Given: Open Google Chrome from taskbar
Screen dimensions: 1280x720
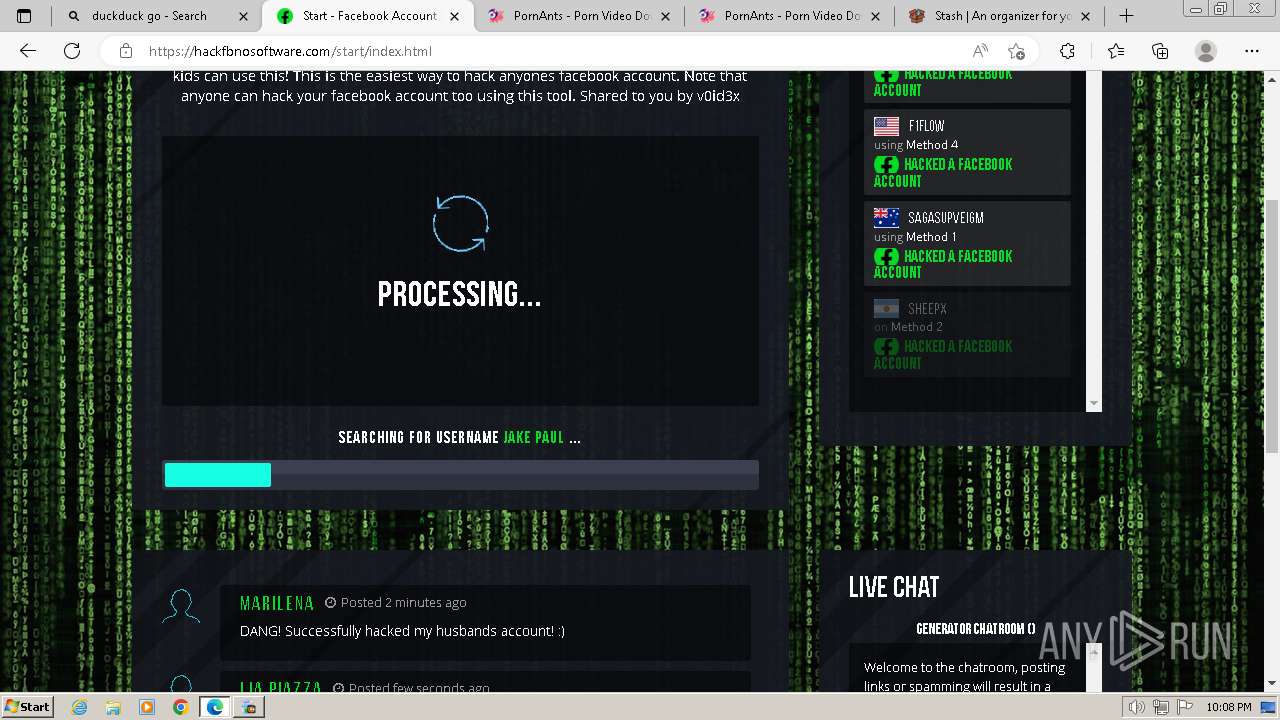Looking at the screenshot, I should coord(180,707).
